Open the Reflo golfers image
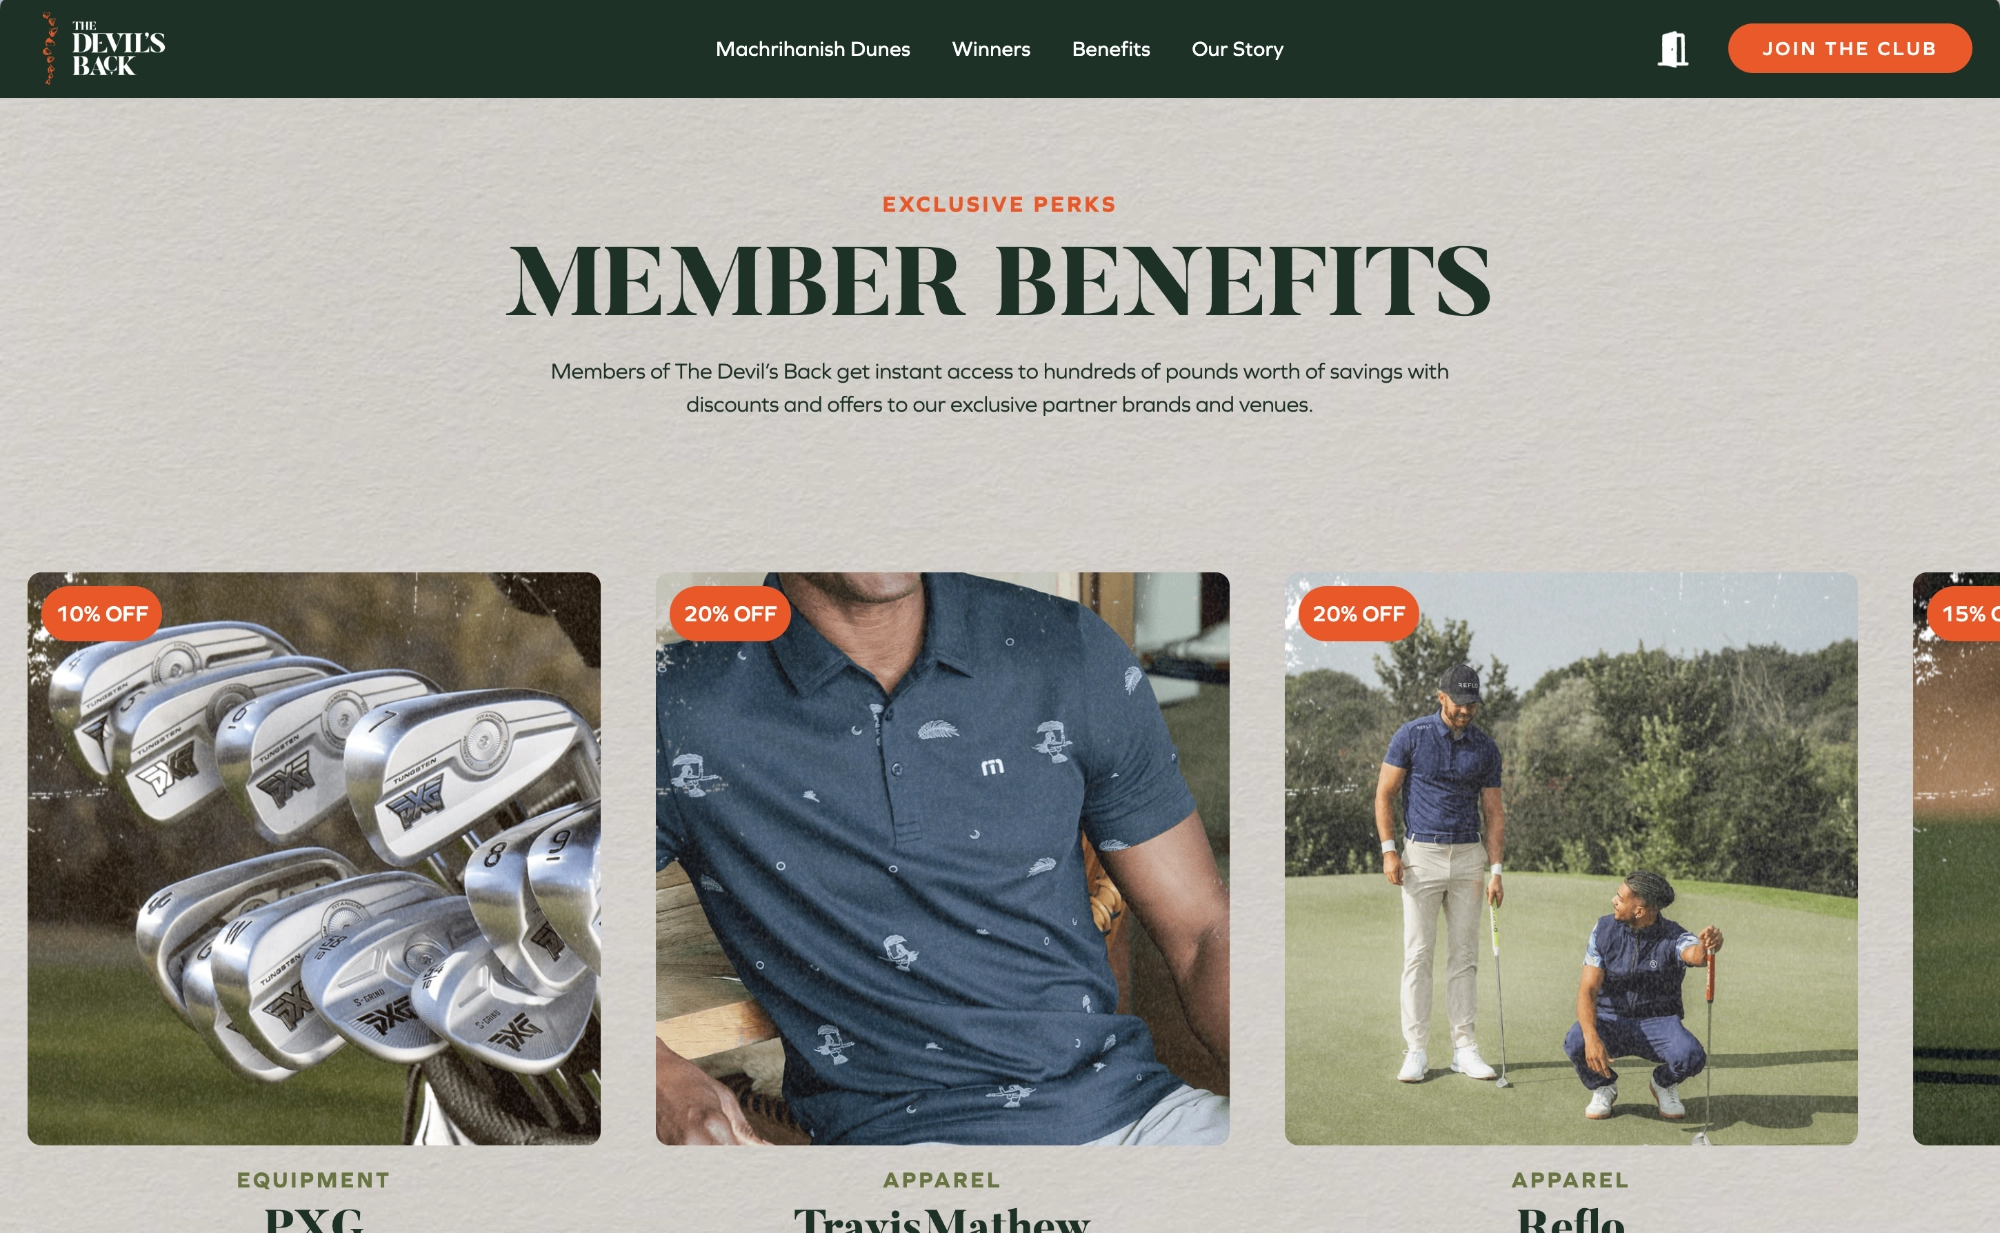The width and height of the screenshot is (2000, 1233). pos(1571,858)
